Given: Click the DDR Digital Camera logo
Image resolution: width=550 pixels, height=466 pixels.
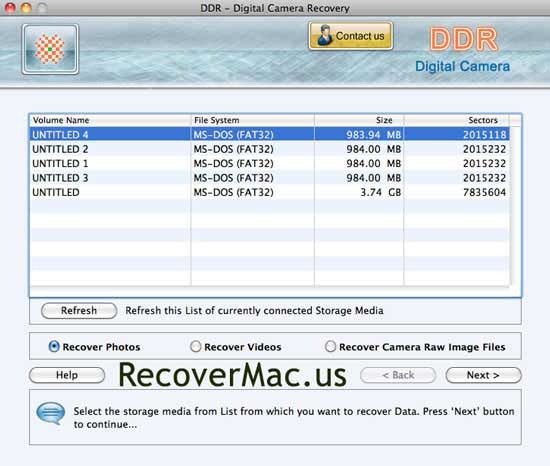Looking at the screenshot, I should tap(463, 49).
